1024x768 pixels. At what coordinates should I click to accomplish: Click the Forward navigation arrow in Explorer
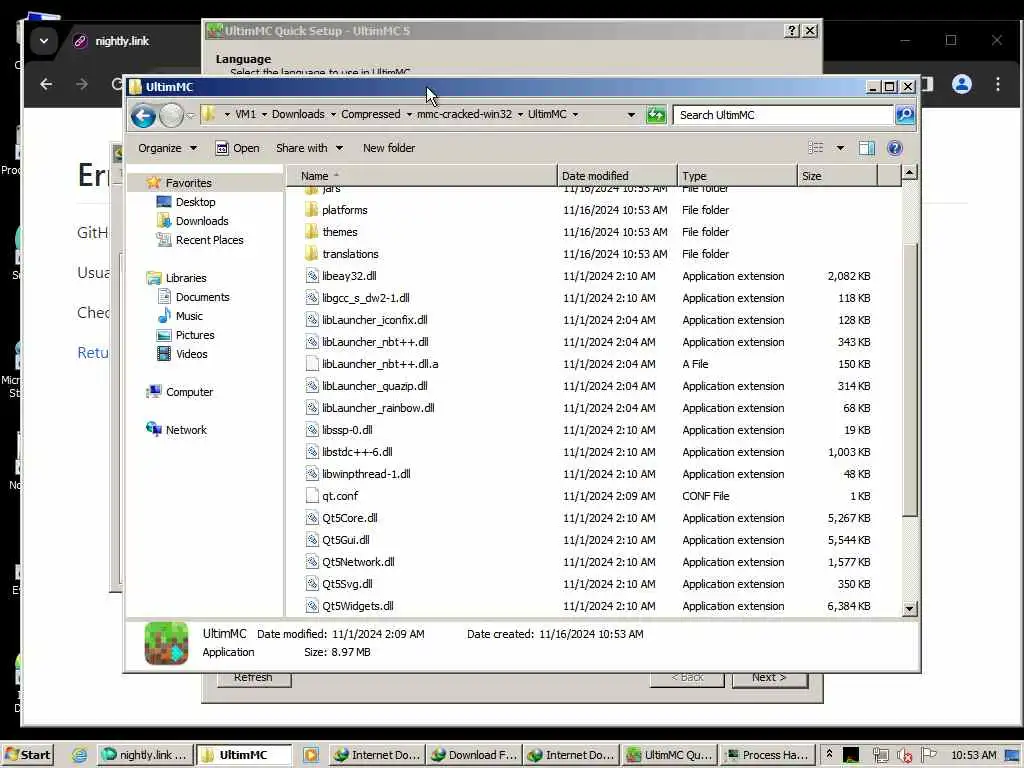[x=172, y=116]
